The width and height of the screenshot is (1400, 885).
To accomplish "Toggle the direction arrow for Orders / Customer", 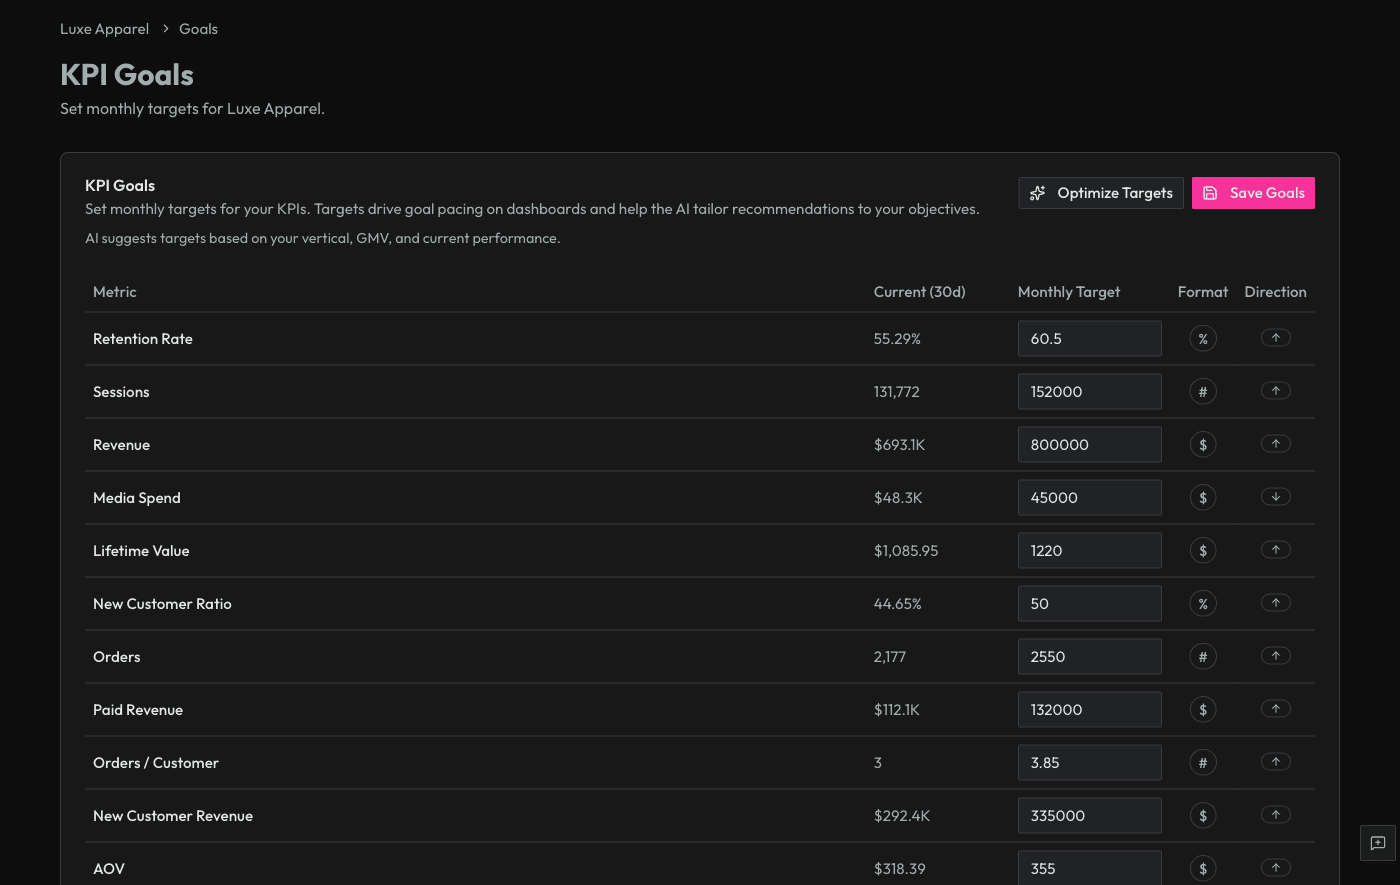I will [1275, 761].
